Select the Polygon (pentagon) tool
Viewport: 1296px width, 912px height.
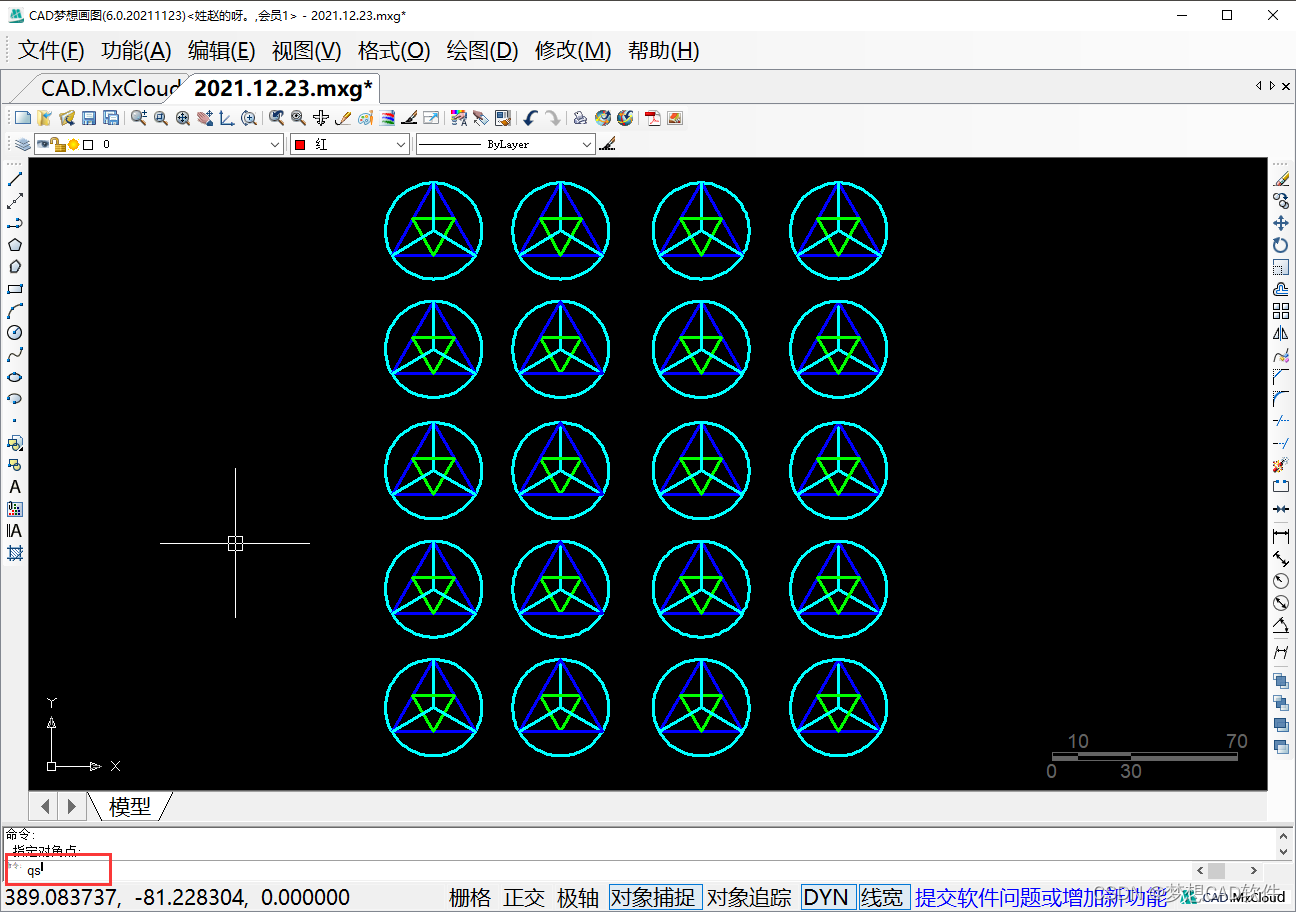[15, 245]
